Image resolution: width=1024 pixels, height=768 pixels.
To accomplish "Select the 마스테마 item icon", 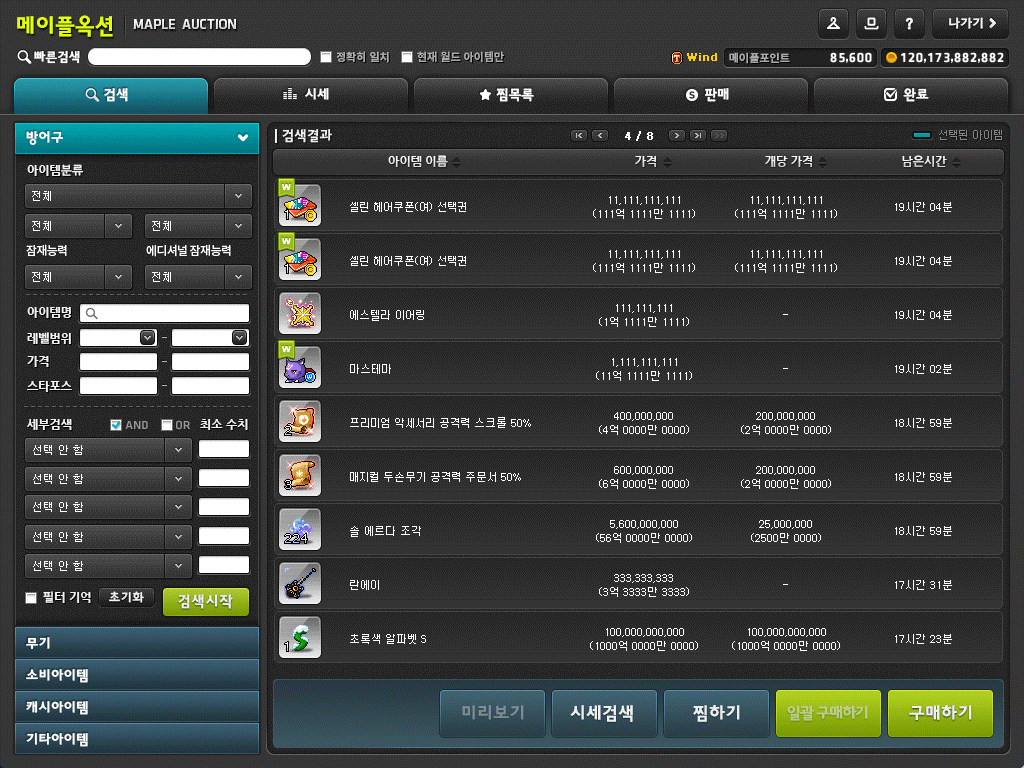I will point(299,368).
